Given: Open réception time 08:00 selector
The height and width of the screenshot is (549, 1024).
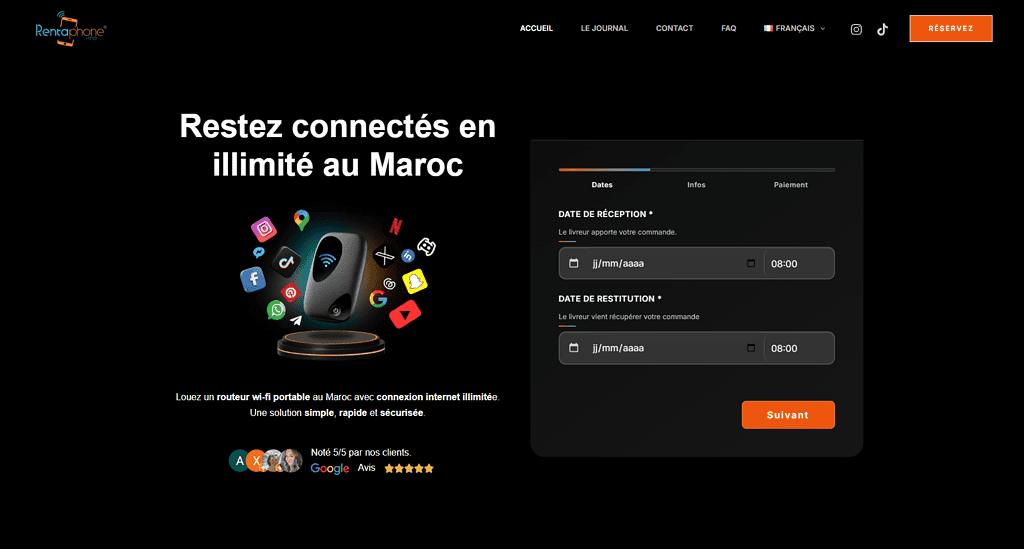Looking at the screenshot, I should 799,264.
